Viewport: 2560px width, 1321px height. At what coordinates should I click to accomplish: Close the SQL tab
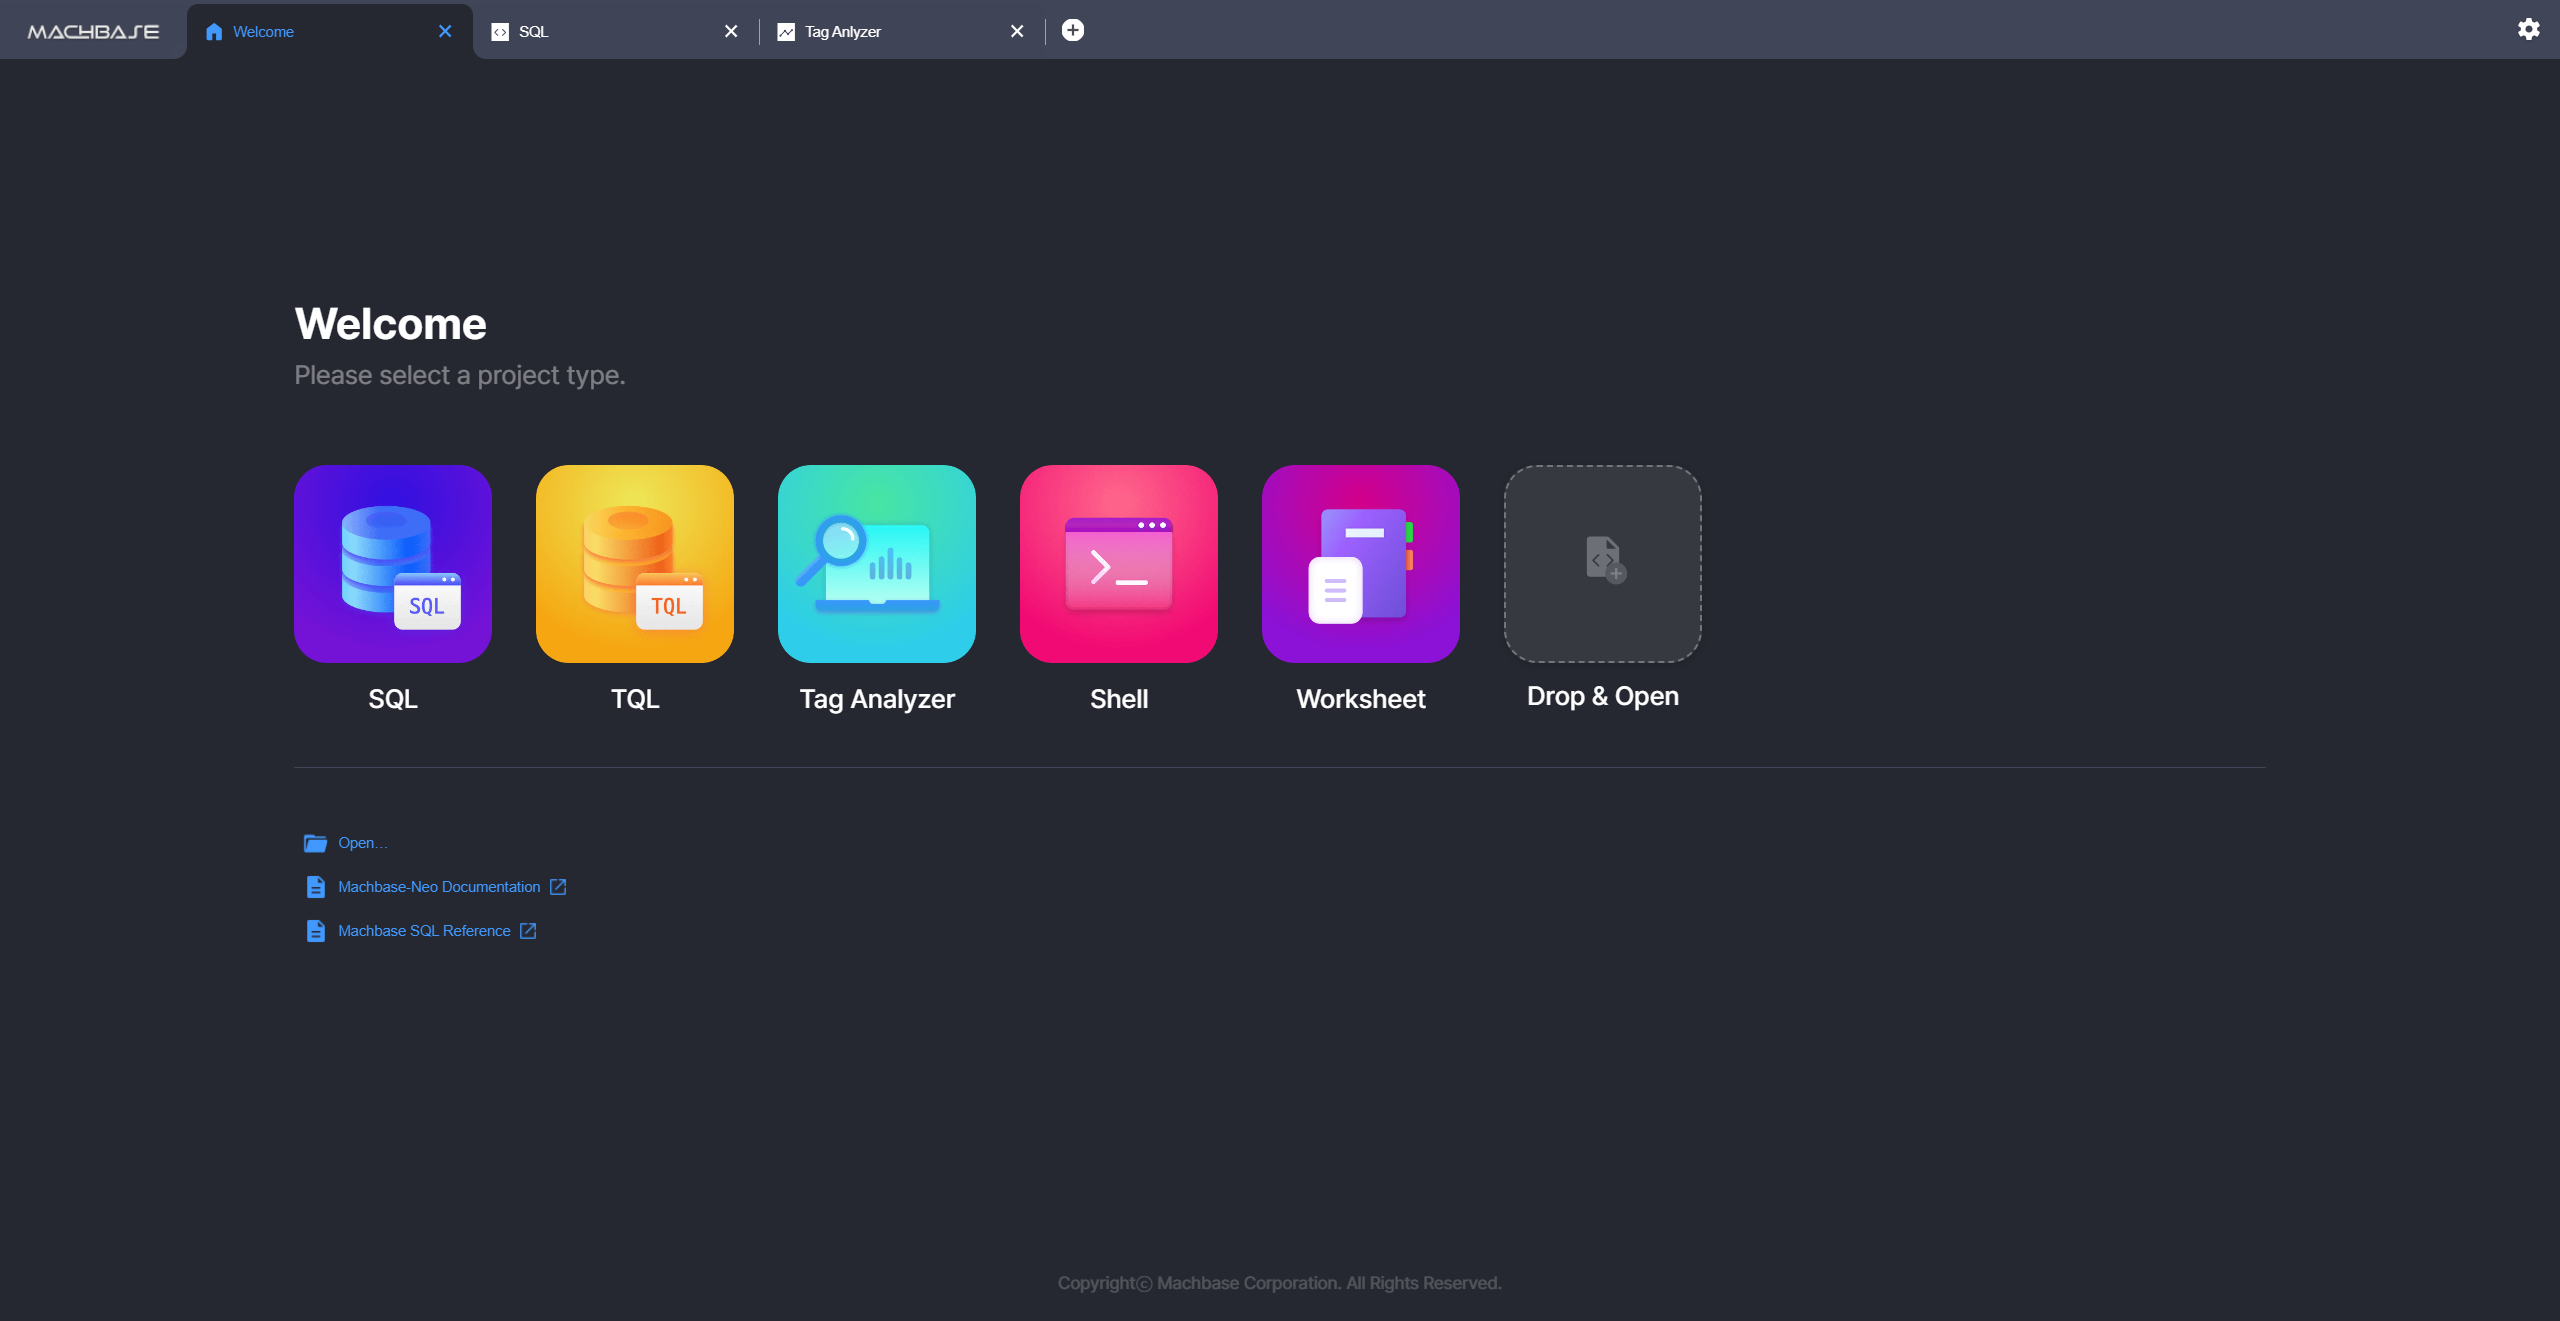[731, 31]
